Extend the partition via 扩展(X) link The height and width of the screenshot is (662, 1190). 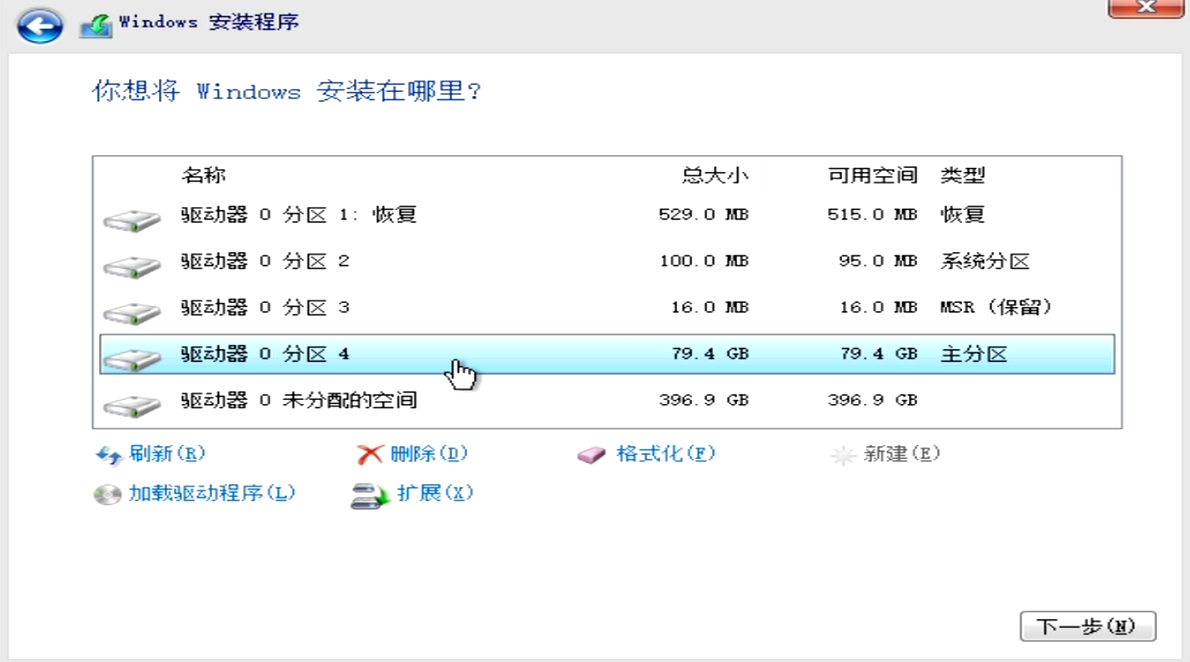pyautogui.click(x=435, y=493)
